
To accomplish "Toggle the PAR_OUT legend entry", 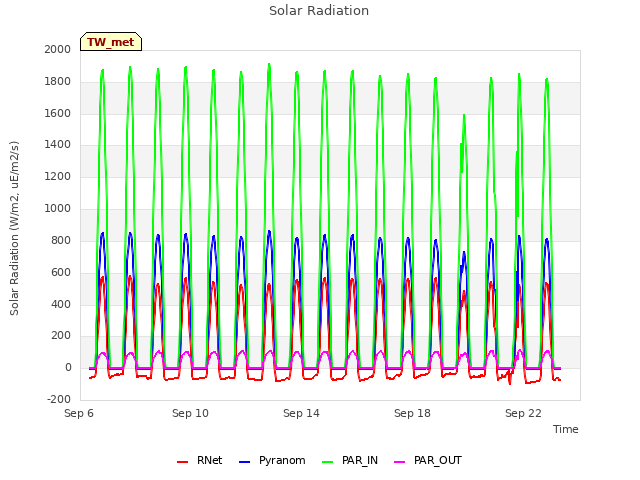I will (428, 460).
